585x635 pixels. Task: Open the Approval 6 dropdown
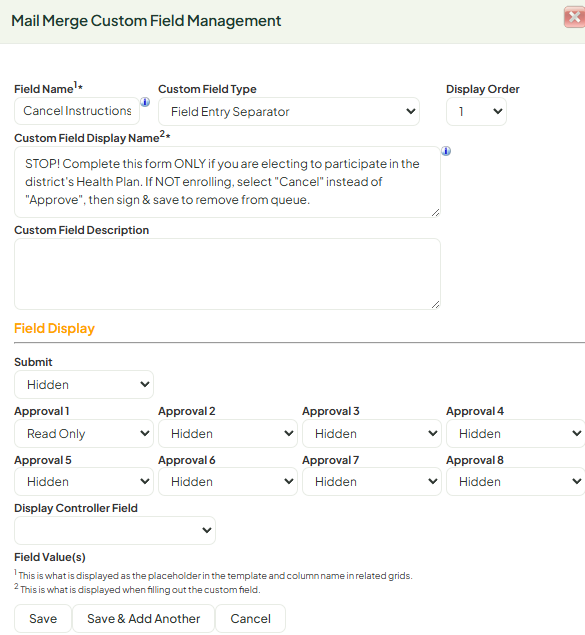click(228, 482)
